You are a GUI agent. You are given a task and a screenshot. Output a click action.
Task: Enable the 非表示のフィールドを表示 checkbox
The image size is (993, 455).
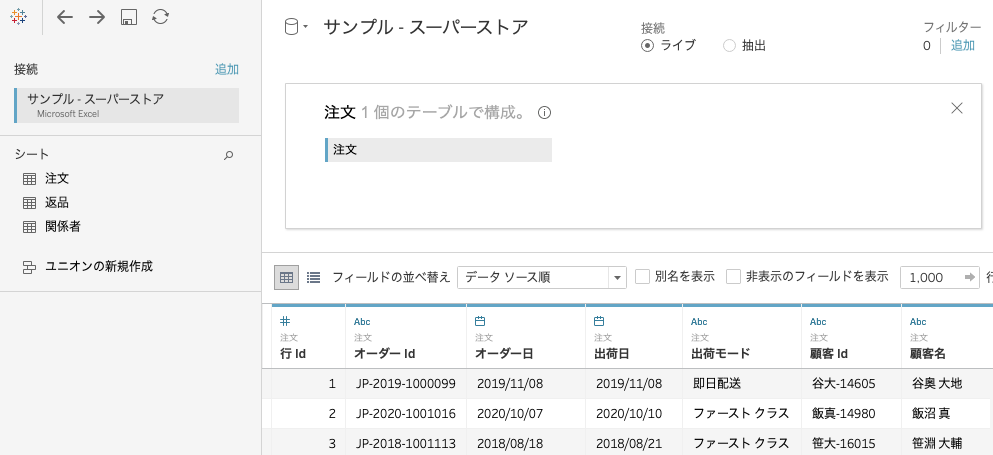[x=733, y=277]
